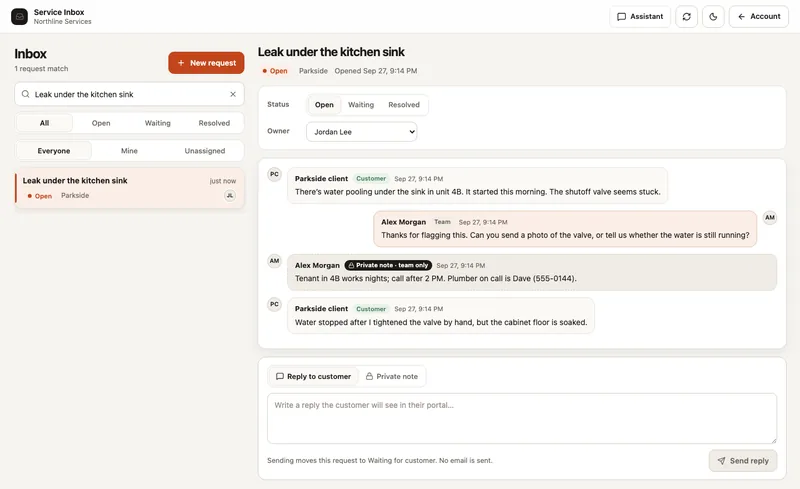
Task: Set request status to Open
Action: pyautogui.click(x=324, y=105)
